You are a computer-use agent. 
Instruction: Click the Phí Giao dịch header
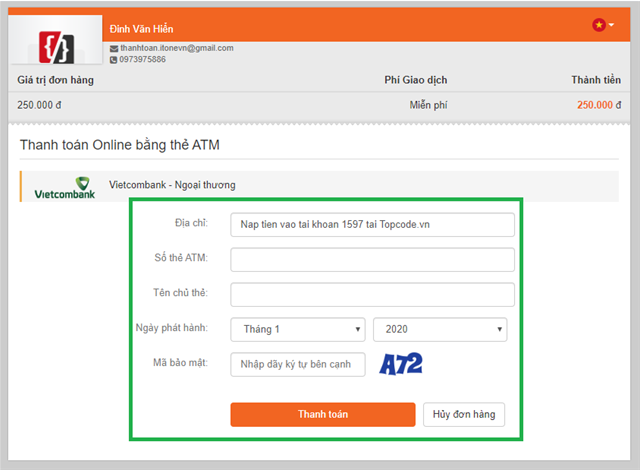click(416, 80)
